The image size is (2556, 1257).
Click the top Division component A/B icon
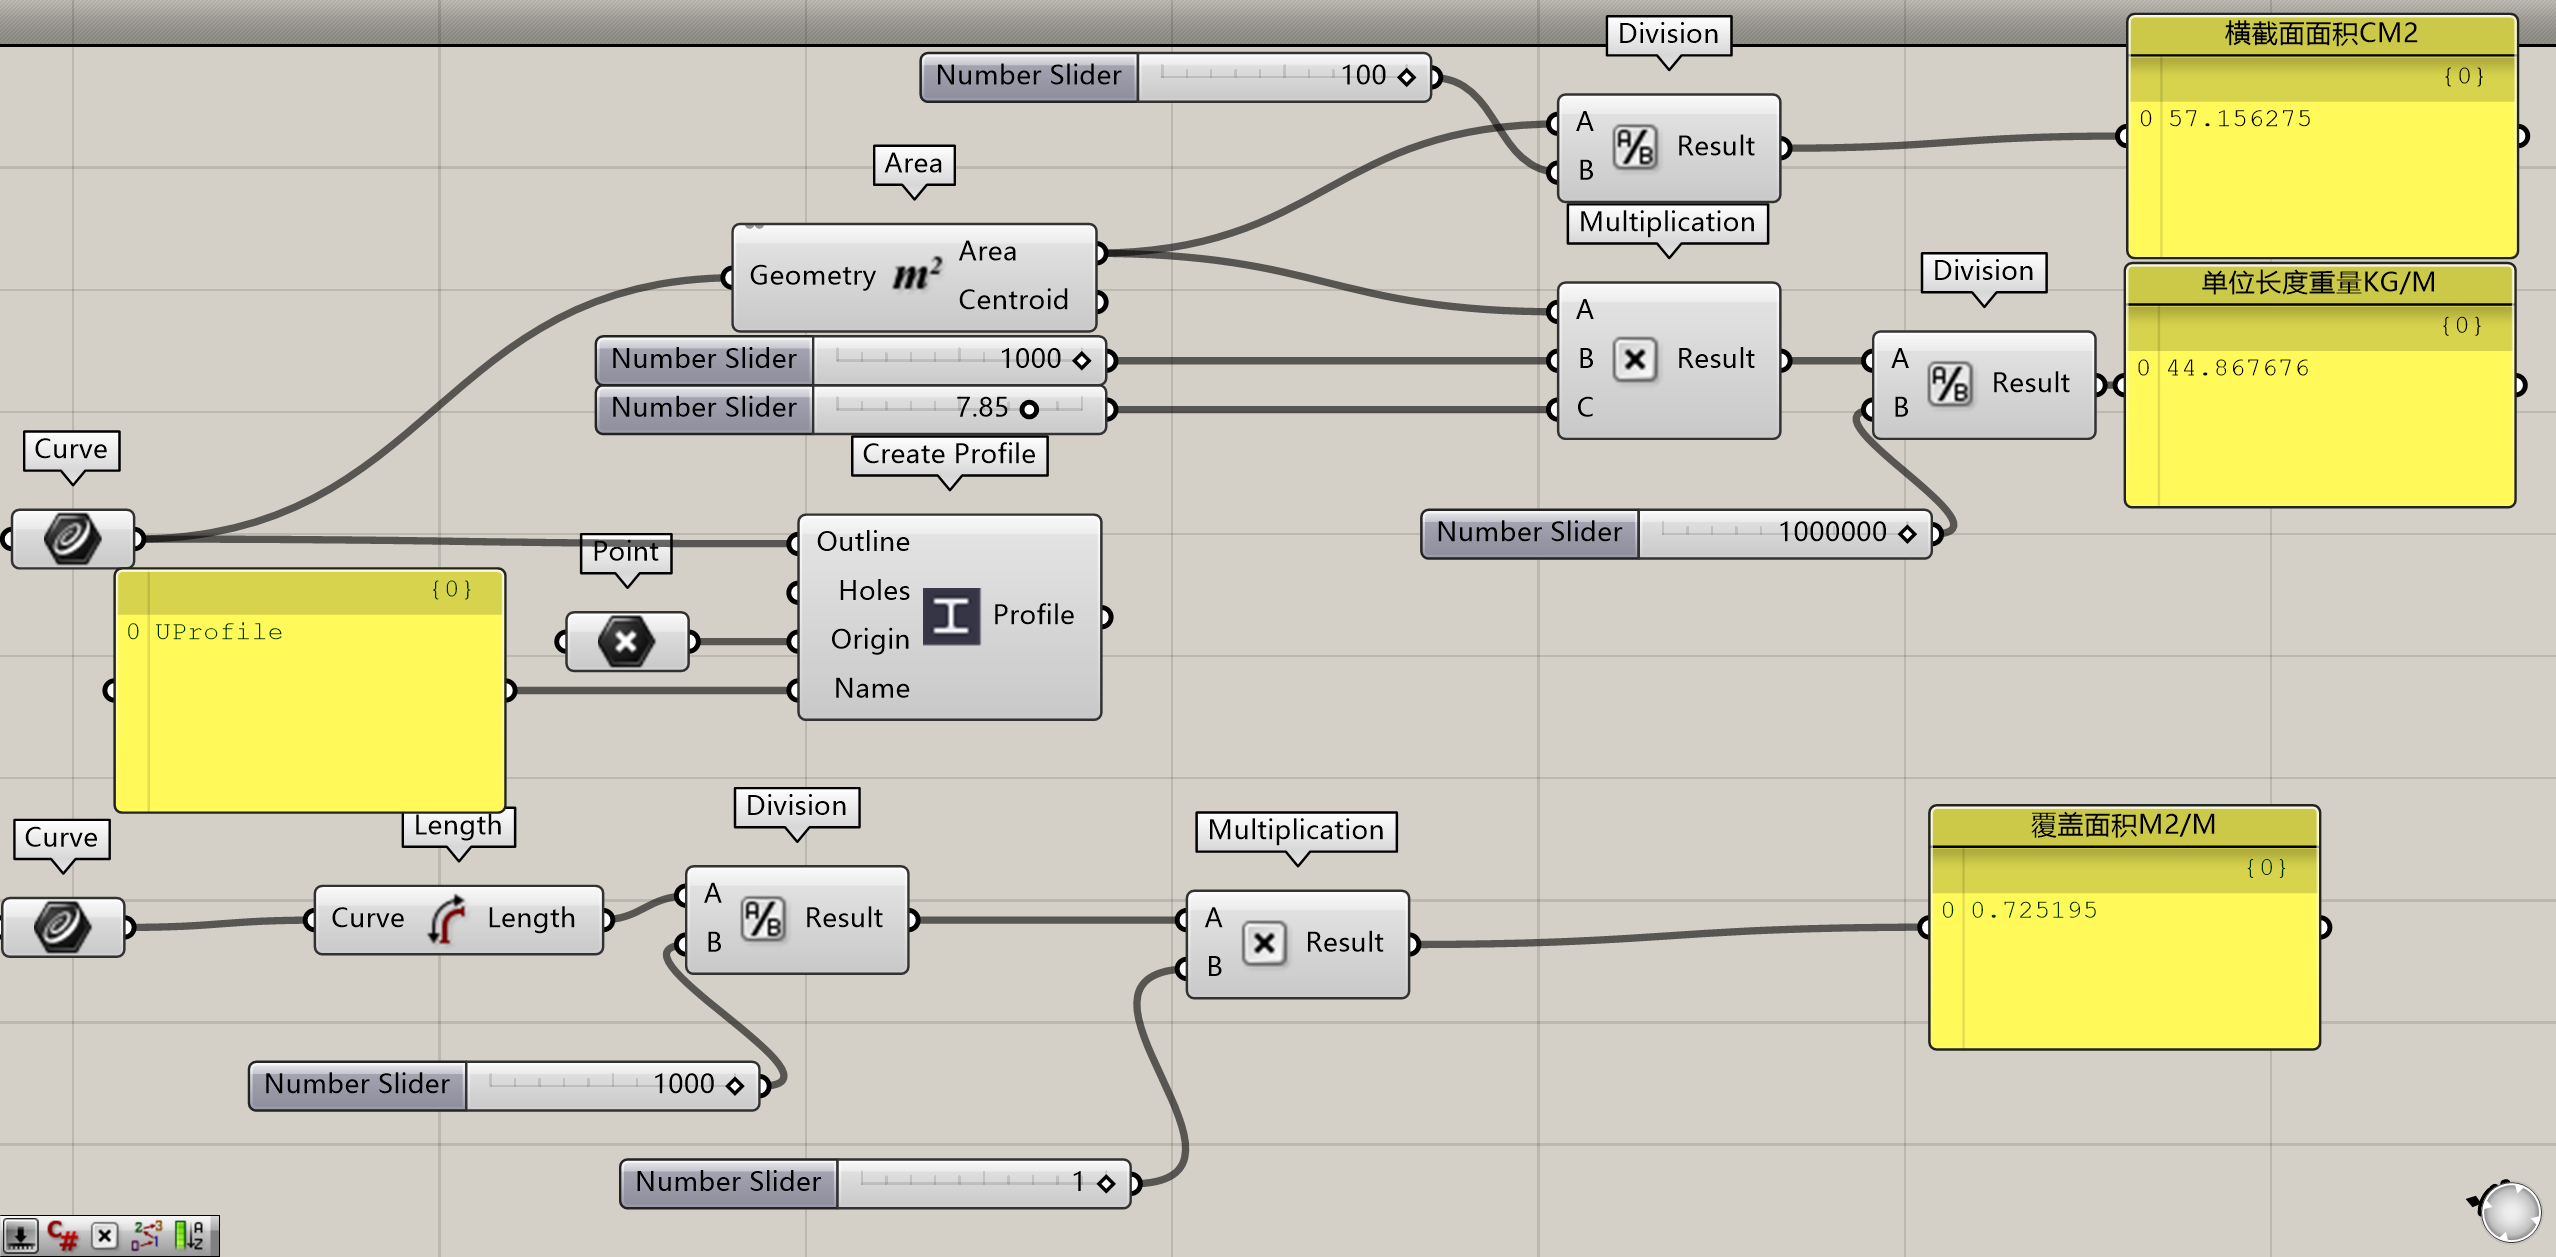pos(1635,147)
